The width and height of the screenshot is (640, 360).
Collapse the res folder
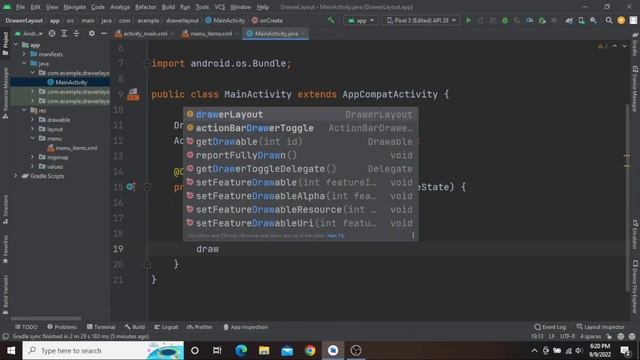[x=24, y=110]
